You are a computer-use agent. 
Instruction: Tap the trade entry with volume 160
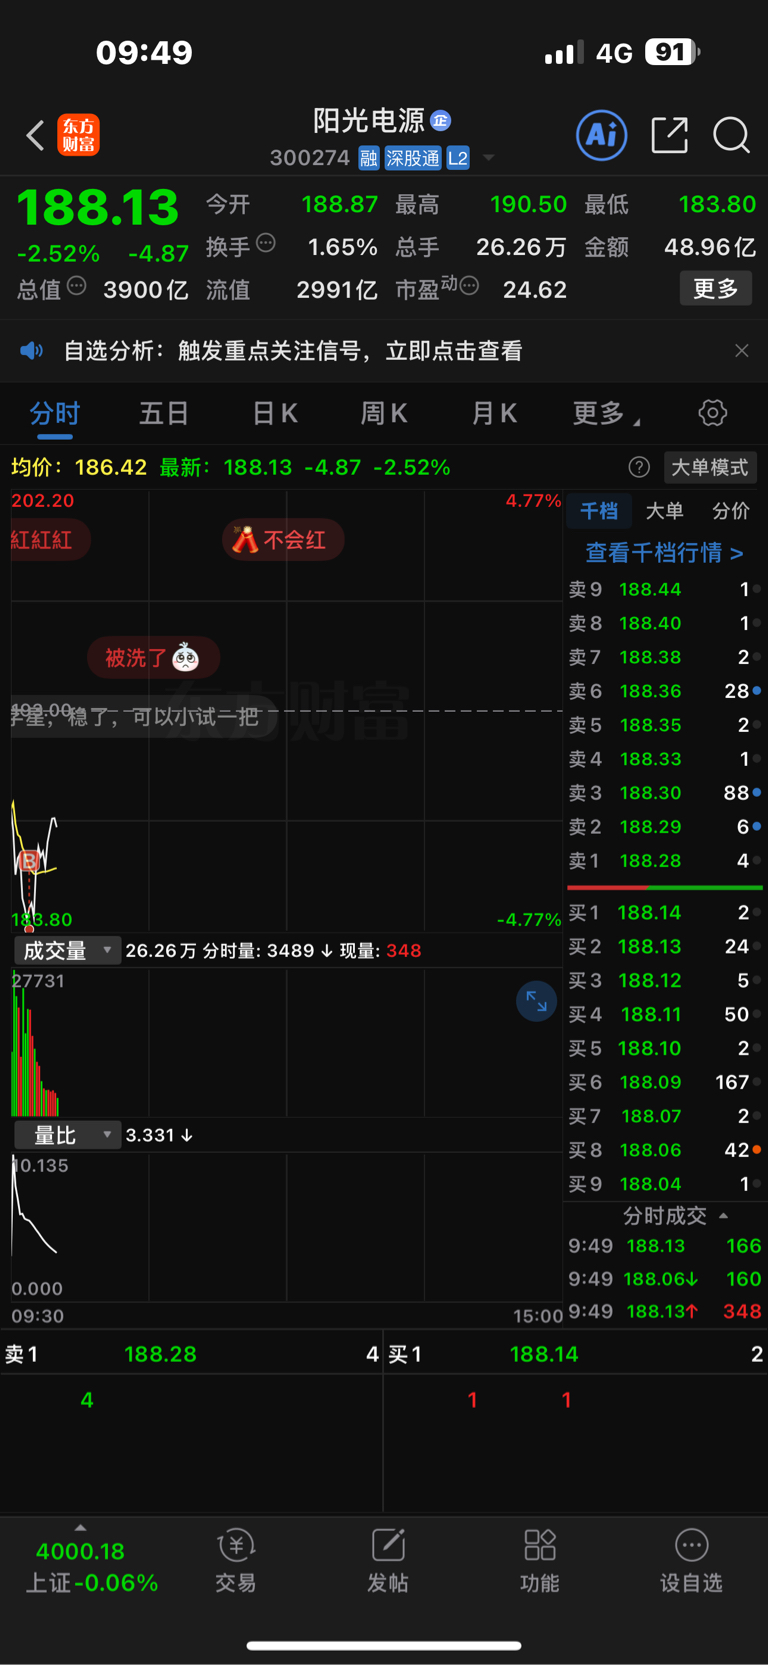click(665, 1279)
